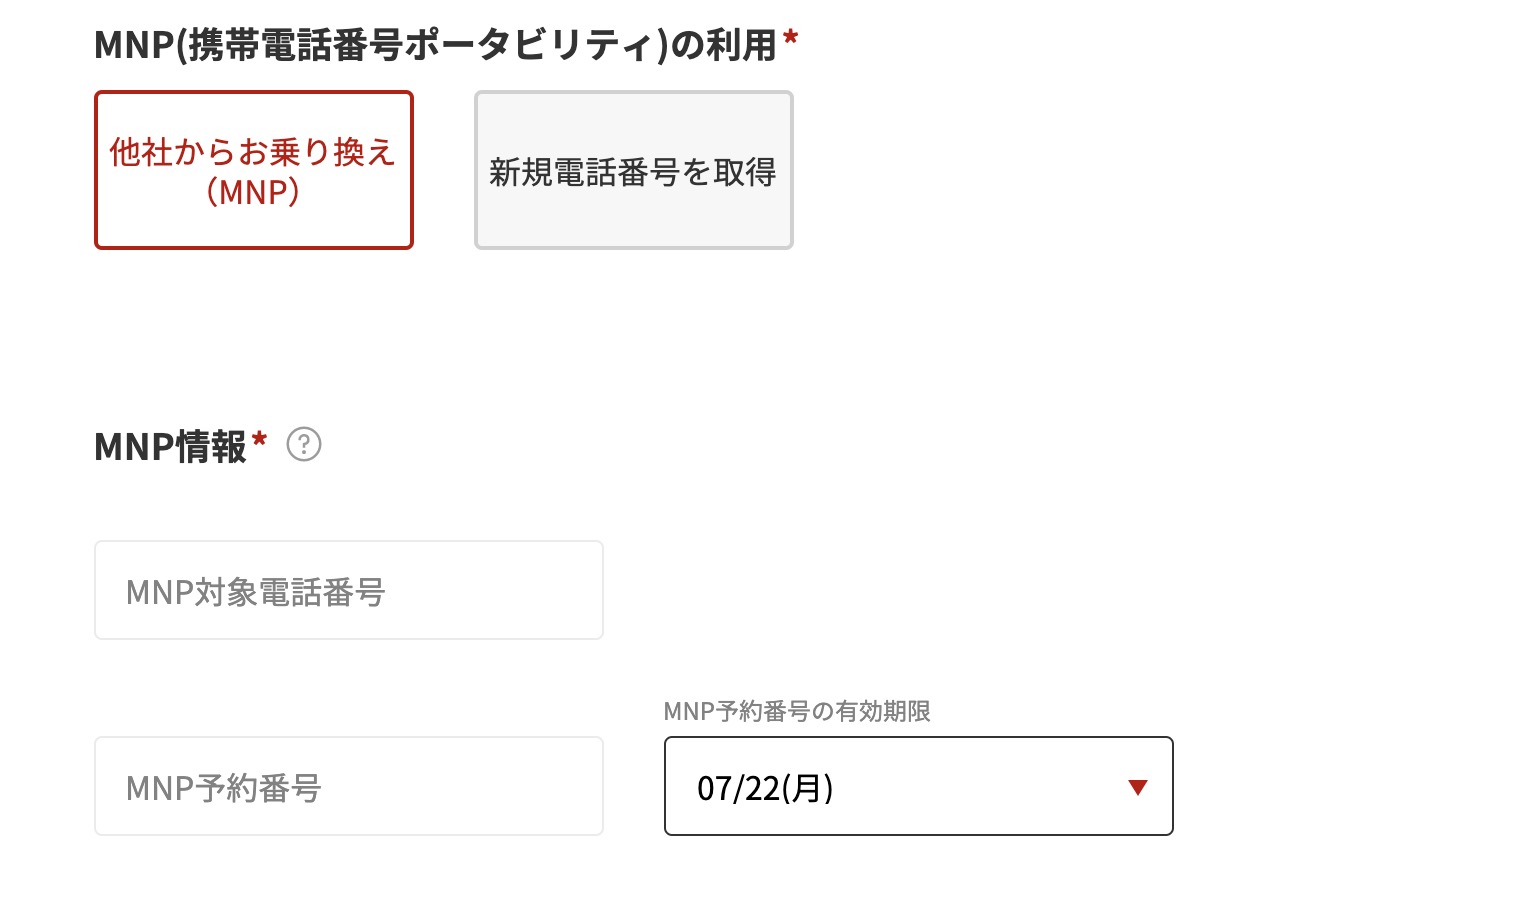Select 他社からお乗り換え (MNP) option
1524x898 pixels.
click(x=254, y=170)
